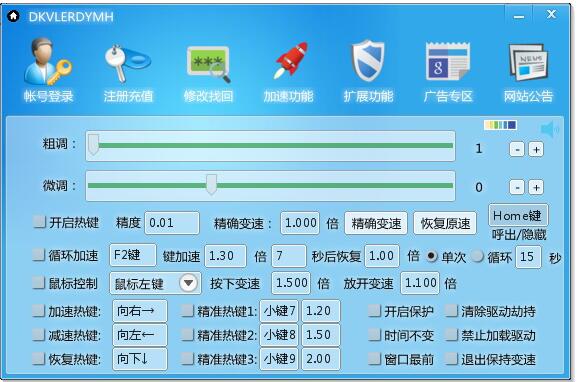Image resolution: width=577 pixels, height=382 pixels.
Task: Click 微调 minus button
Action: tap(517, 187)
